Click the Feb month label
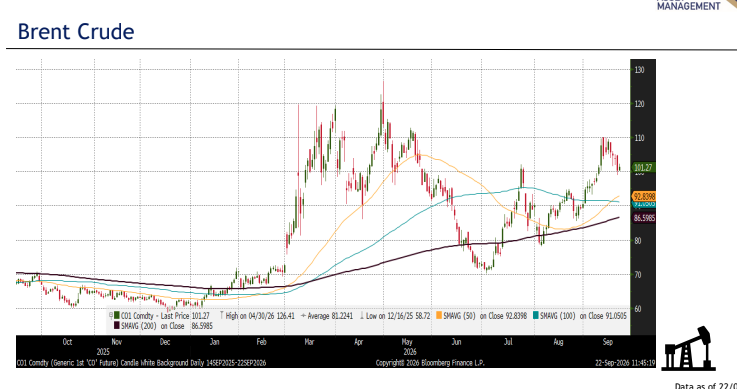The width and height of the screenshot is (737, 389). coord(262,342)
